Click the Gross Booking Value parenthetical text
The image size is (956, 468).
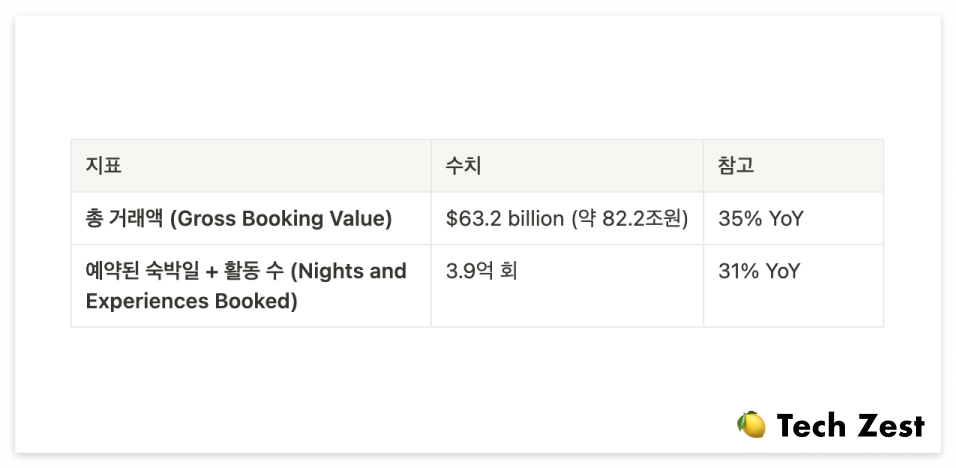280,219
